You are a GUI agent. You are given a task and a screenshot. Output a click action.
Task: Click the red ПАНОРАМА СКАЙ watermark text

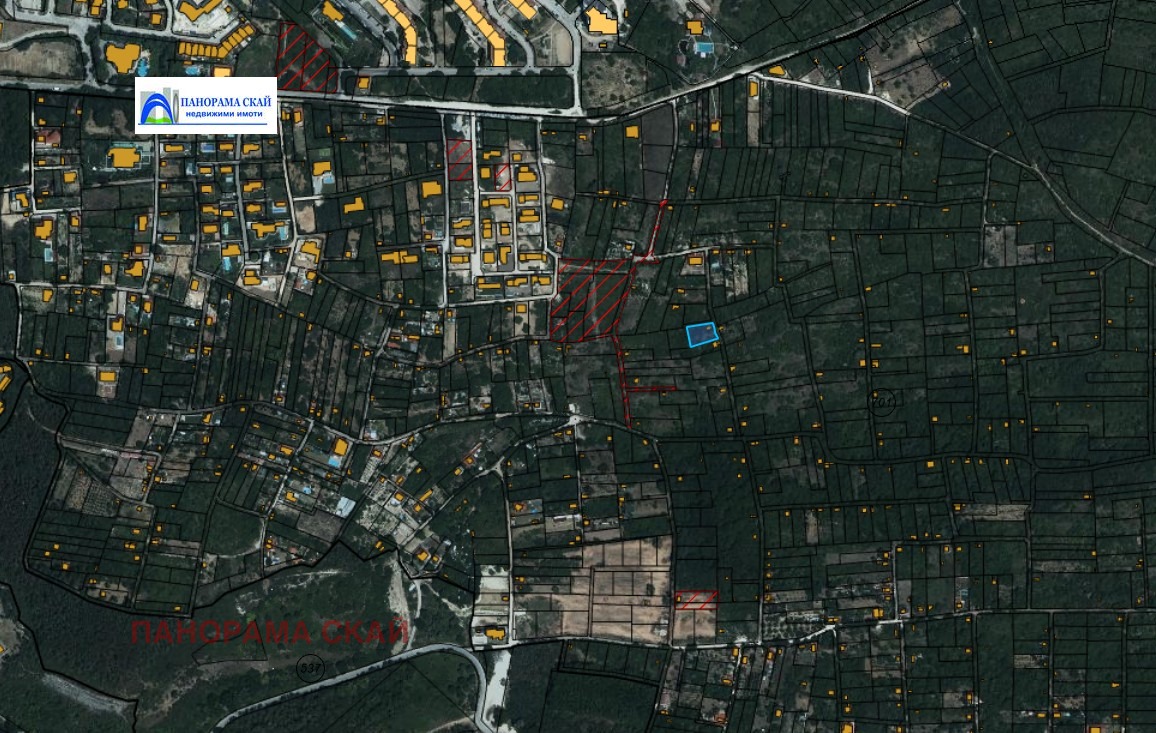(269, 632)
